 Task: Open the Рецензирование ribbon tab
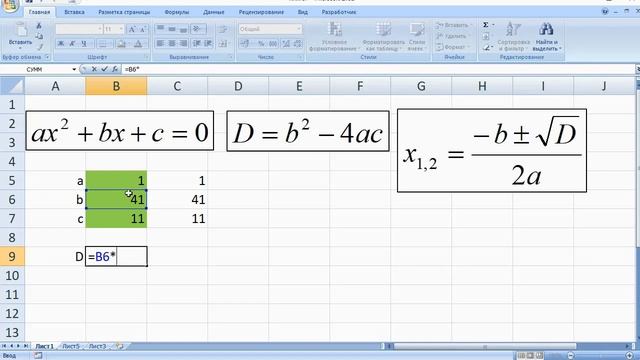(261, 12)
